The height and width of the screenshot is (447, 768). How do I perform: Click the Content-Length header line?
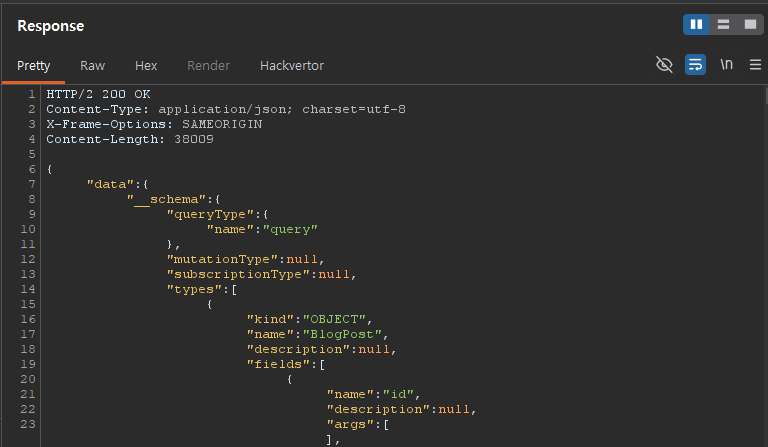(129, 139)
